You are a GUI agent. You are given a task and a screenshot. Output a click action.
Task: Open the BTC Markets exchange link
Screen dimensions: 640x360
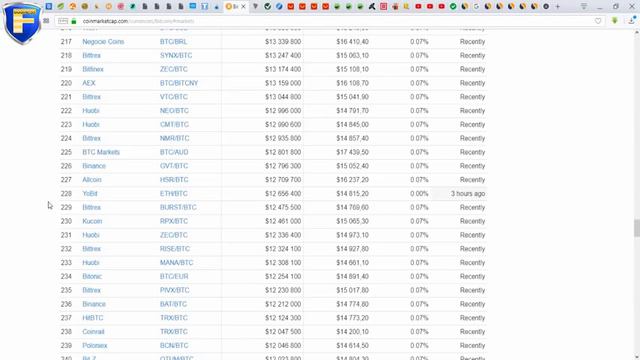101,152
